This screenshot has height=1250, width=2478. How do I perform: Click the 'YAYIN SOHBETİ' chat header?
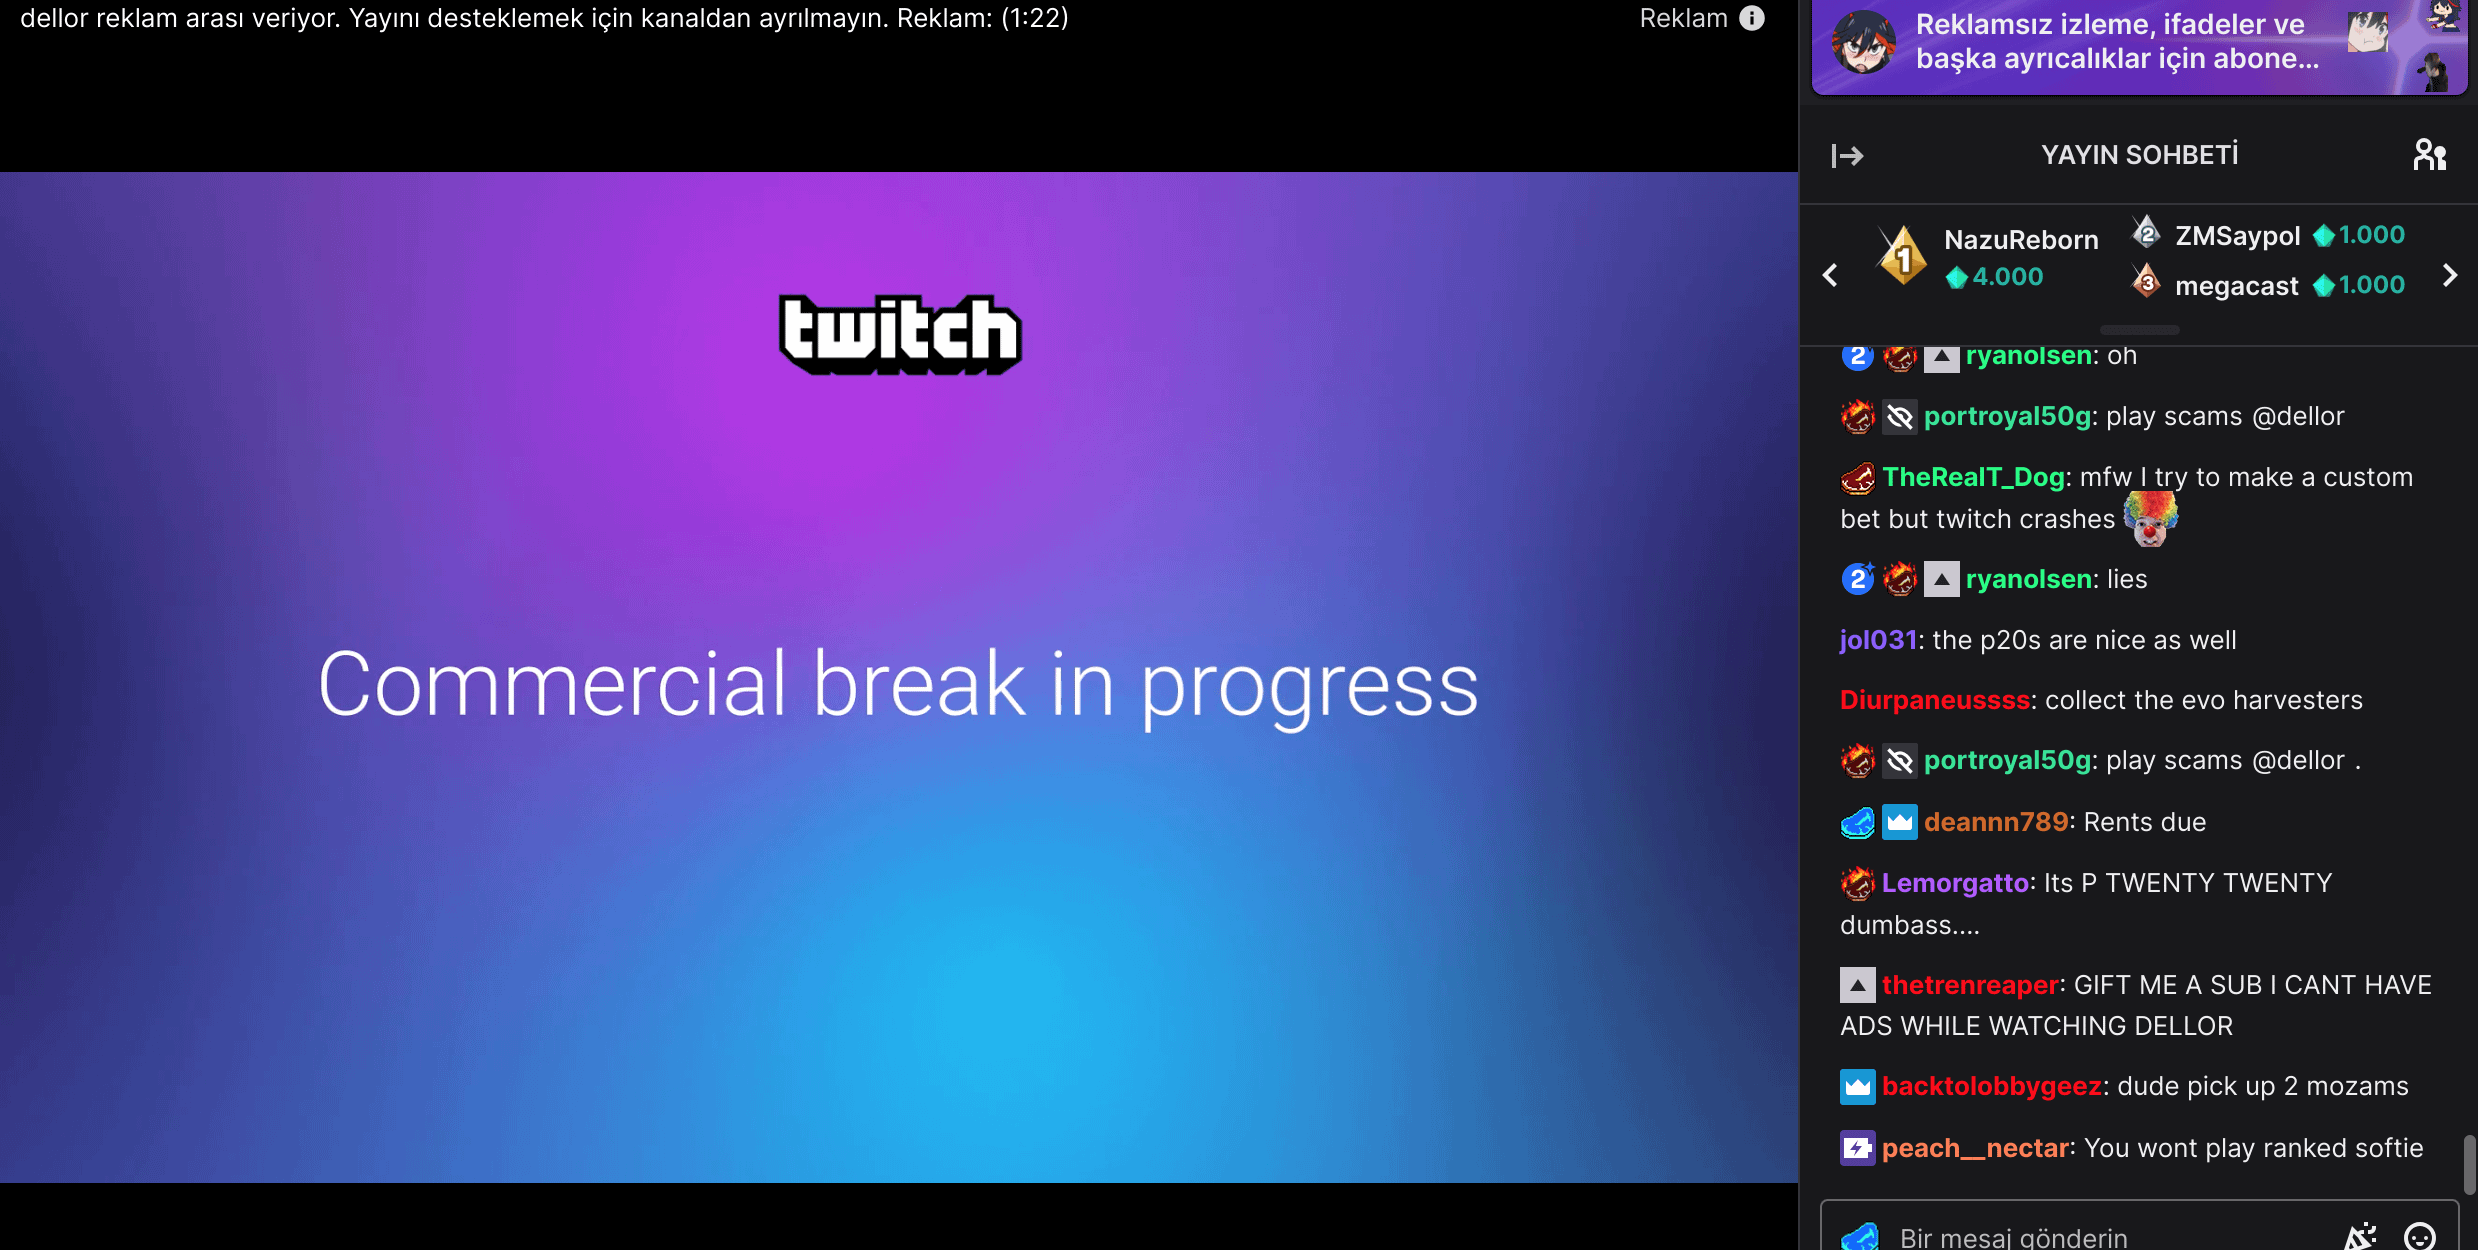pyautogui.click(x=2140, y=155)
